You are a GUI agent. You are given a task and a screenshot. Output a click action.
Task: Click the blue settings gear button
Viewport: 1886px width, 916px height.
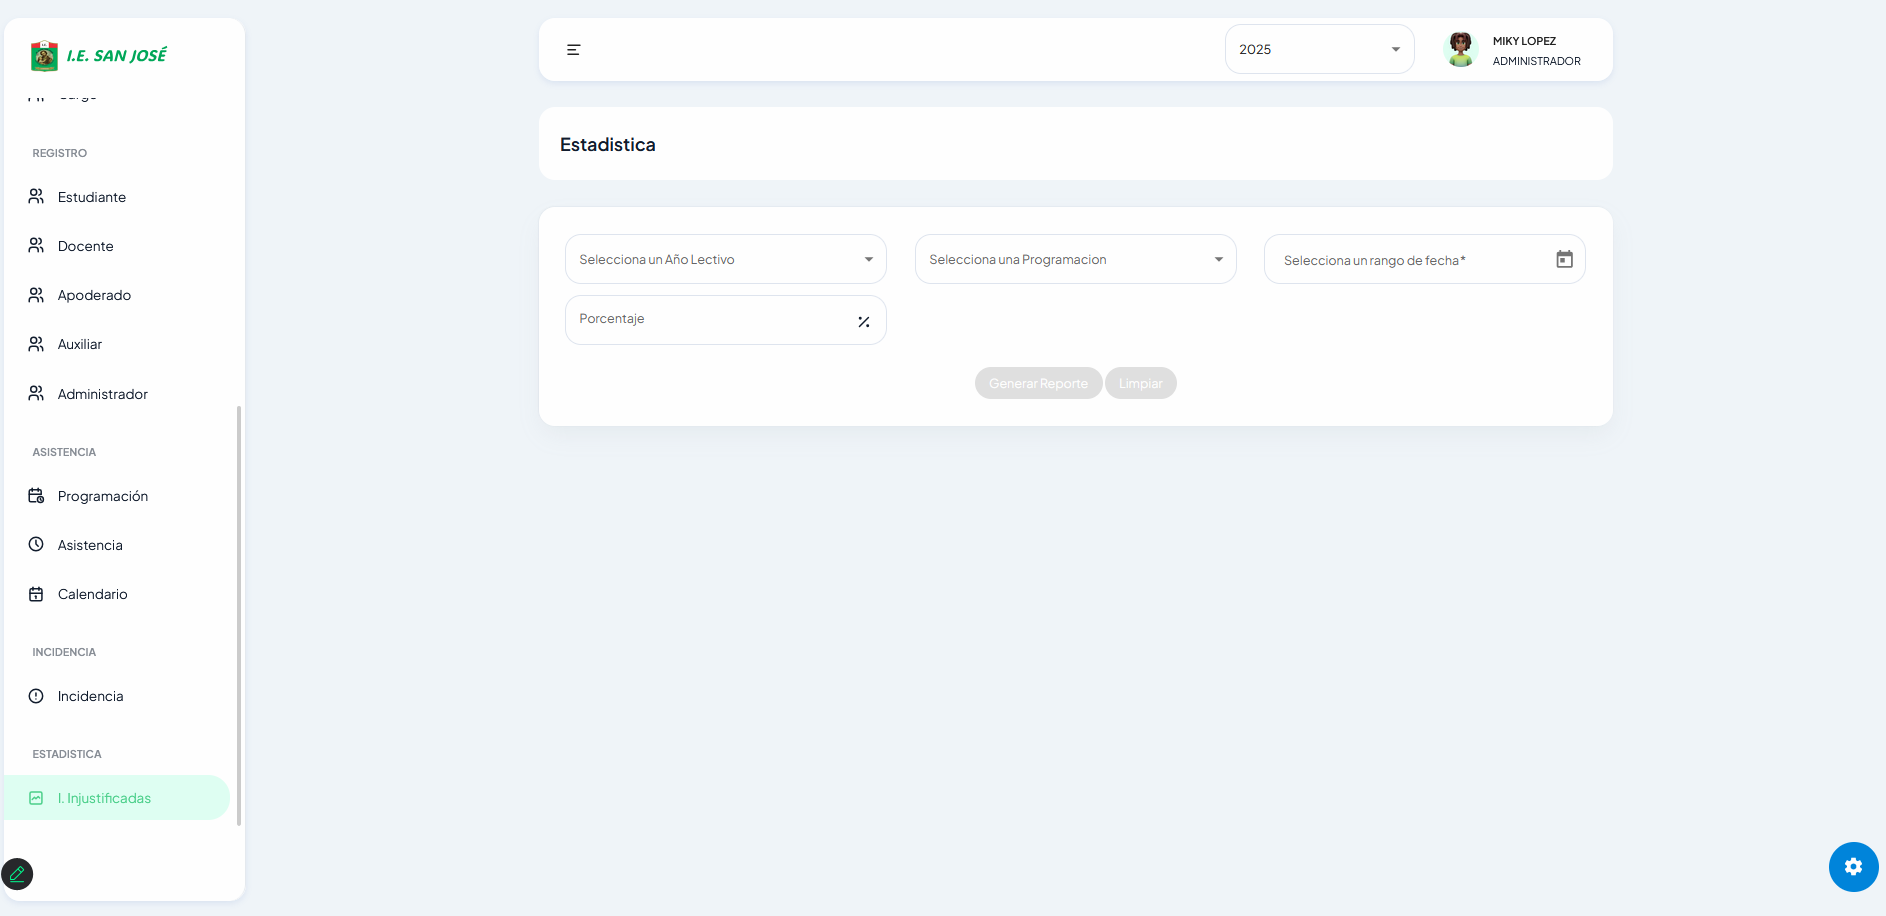coord(1853,867)
